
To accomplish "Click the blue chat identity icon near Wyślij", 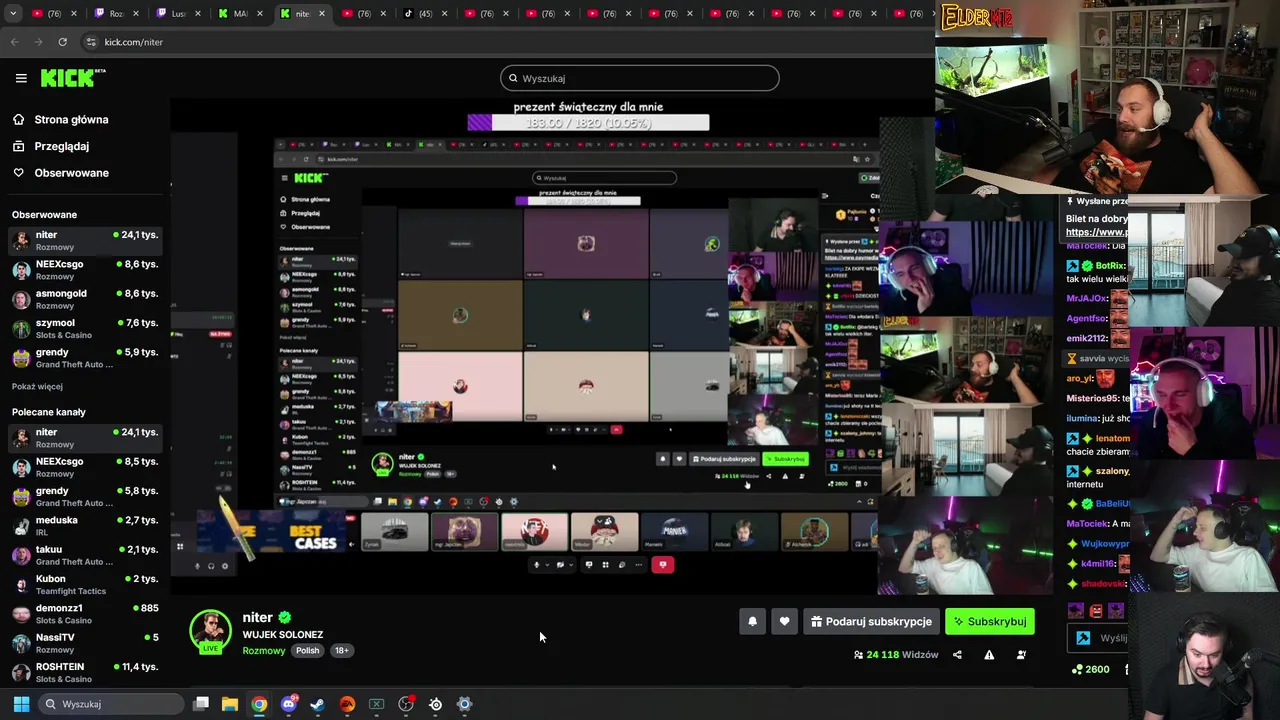I will [x=1083, y=638].
